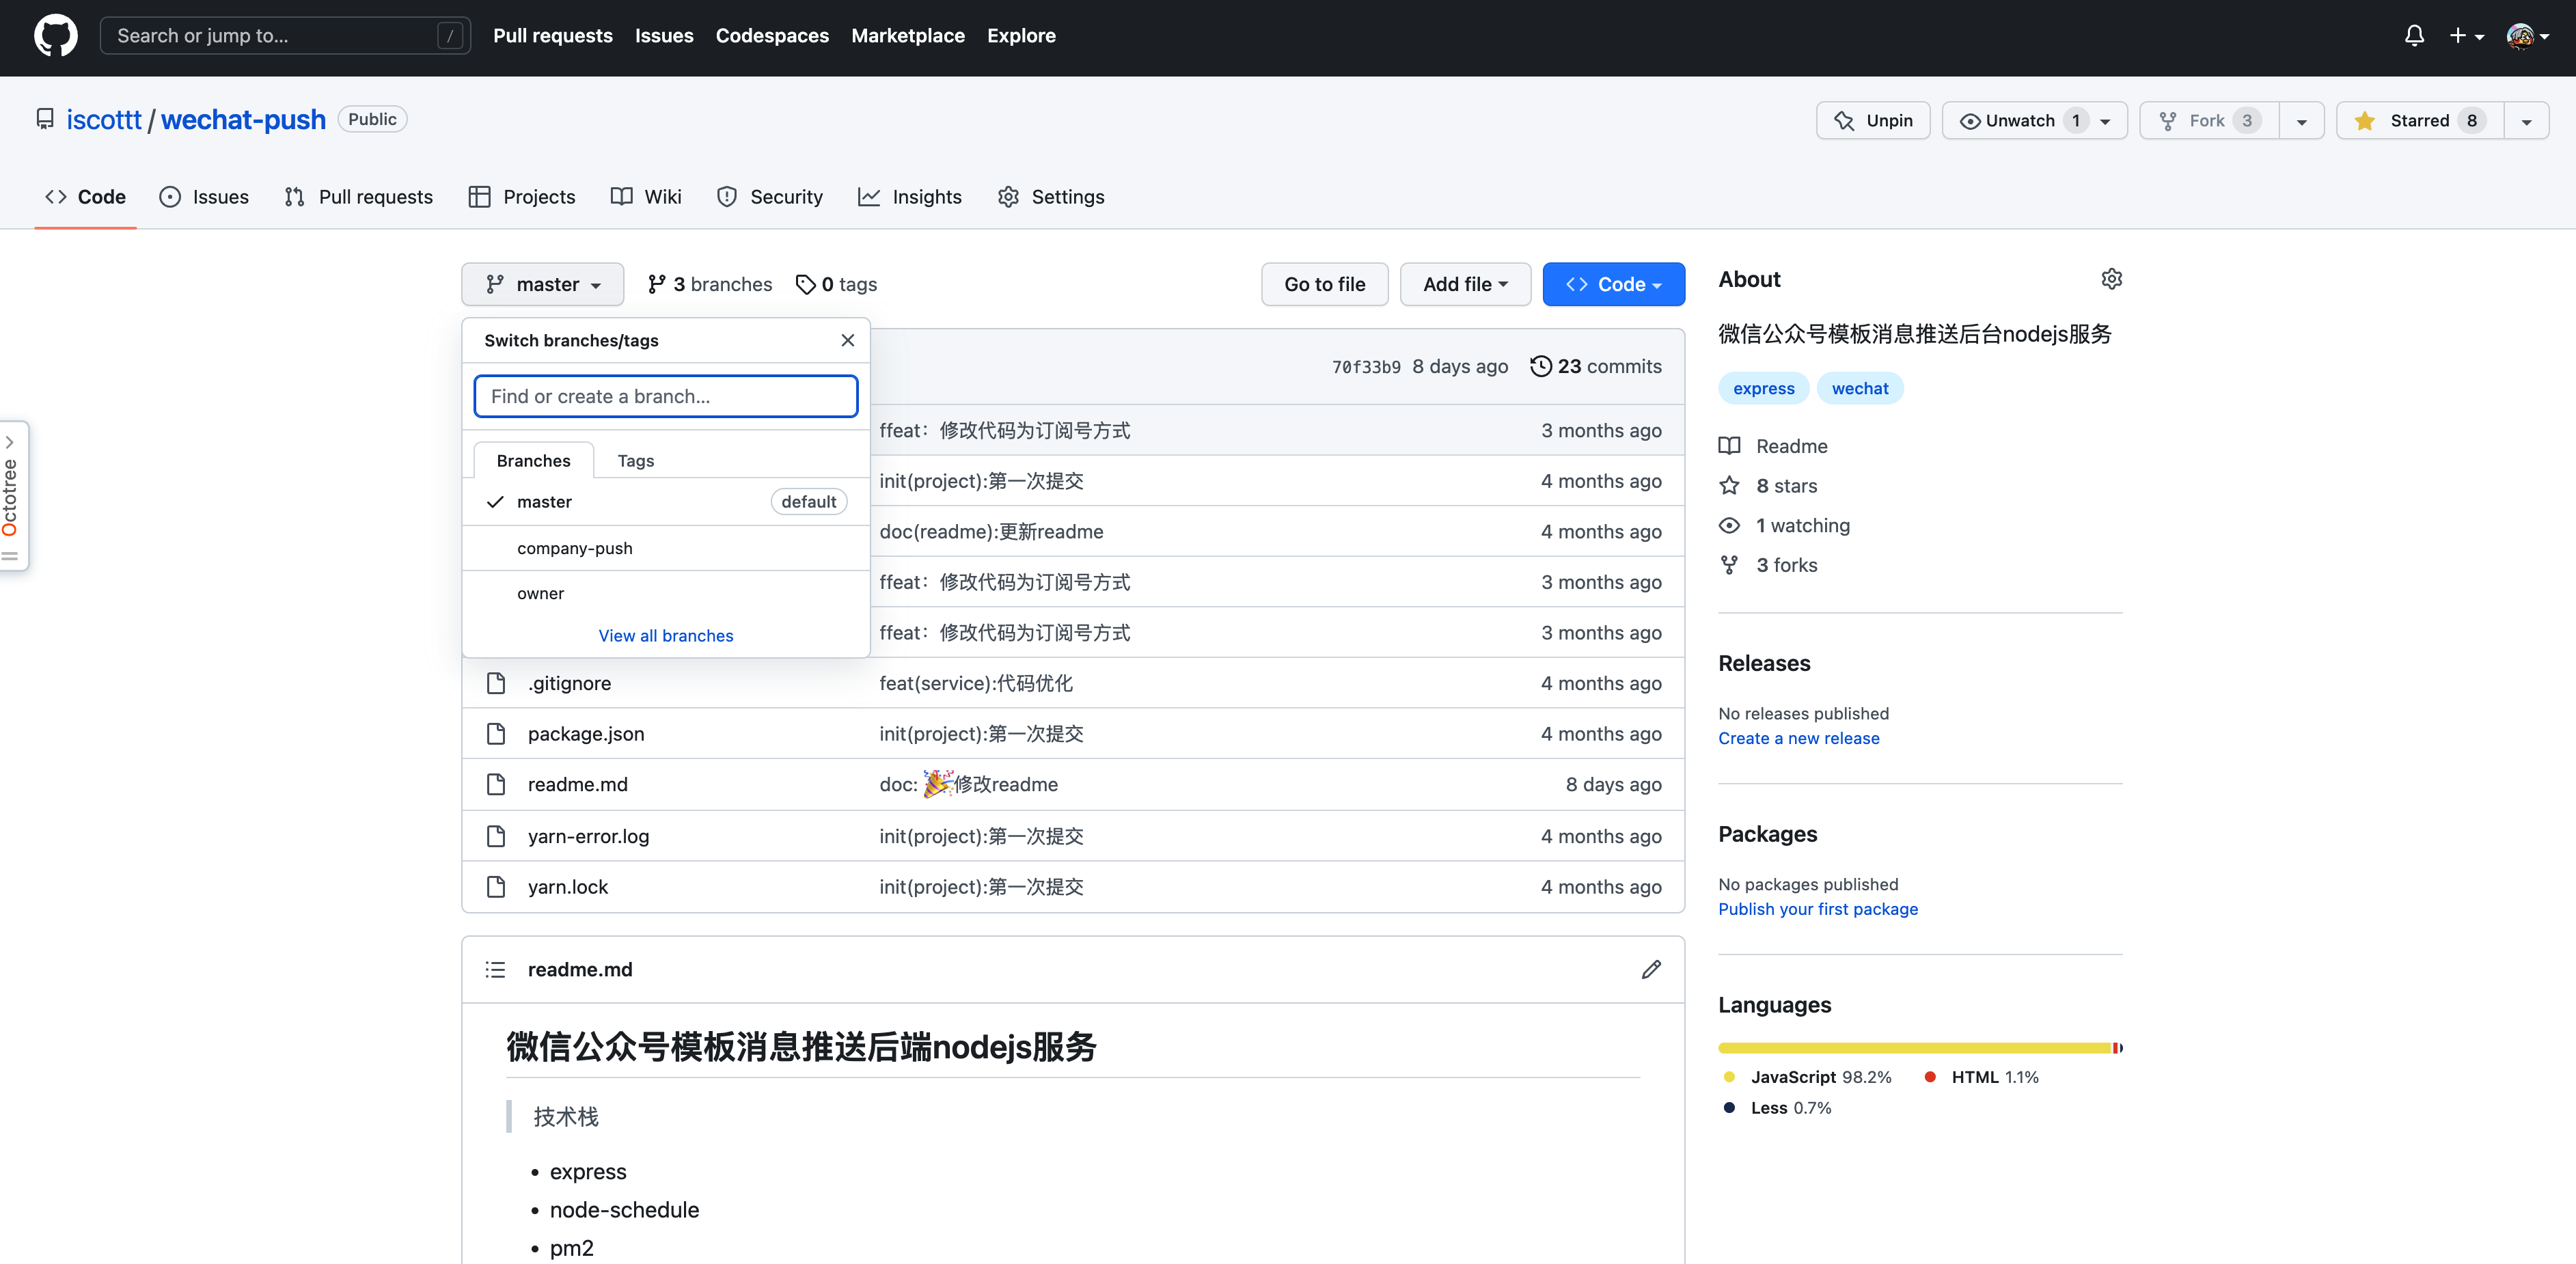Open the master branch selector dropdown
The width and height of the screenshot is (2576, 1264).
pos(542,284)
